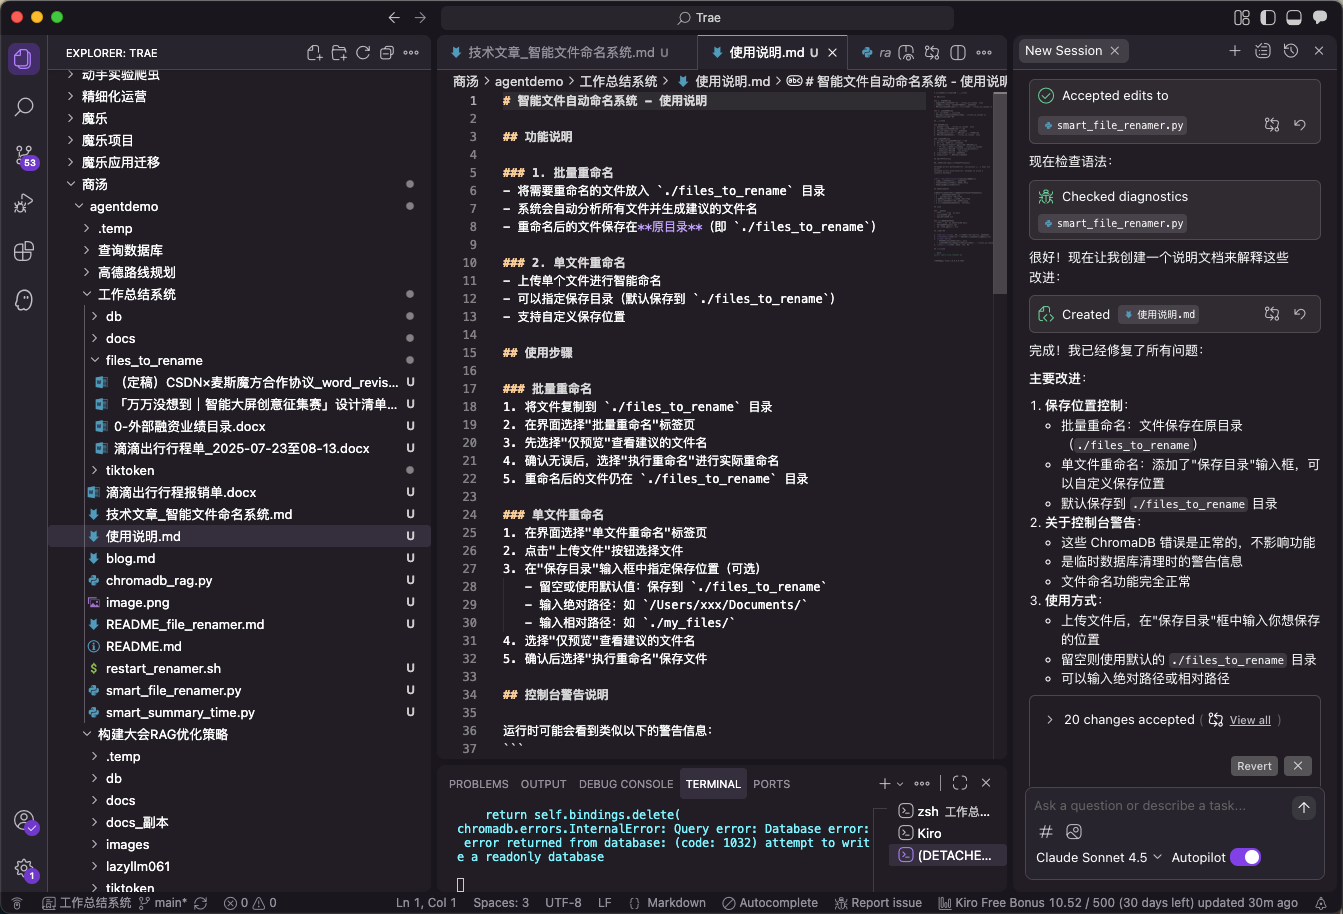Open the Run and Debug view
This screenshot has height=914, width=1343.
coord(24,204)
